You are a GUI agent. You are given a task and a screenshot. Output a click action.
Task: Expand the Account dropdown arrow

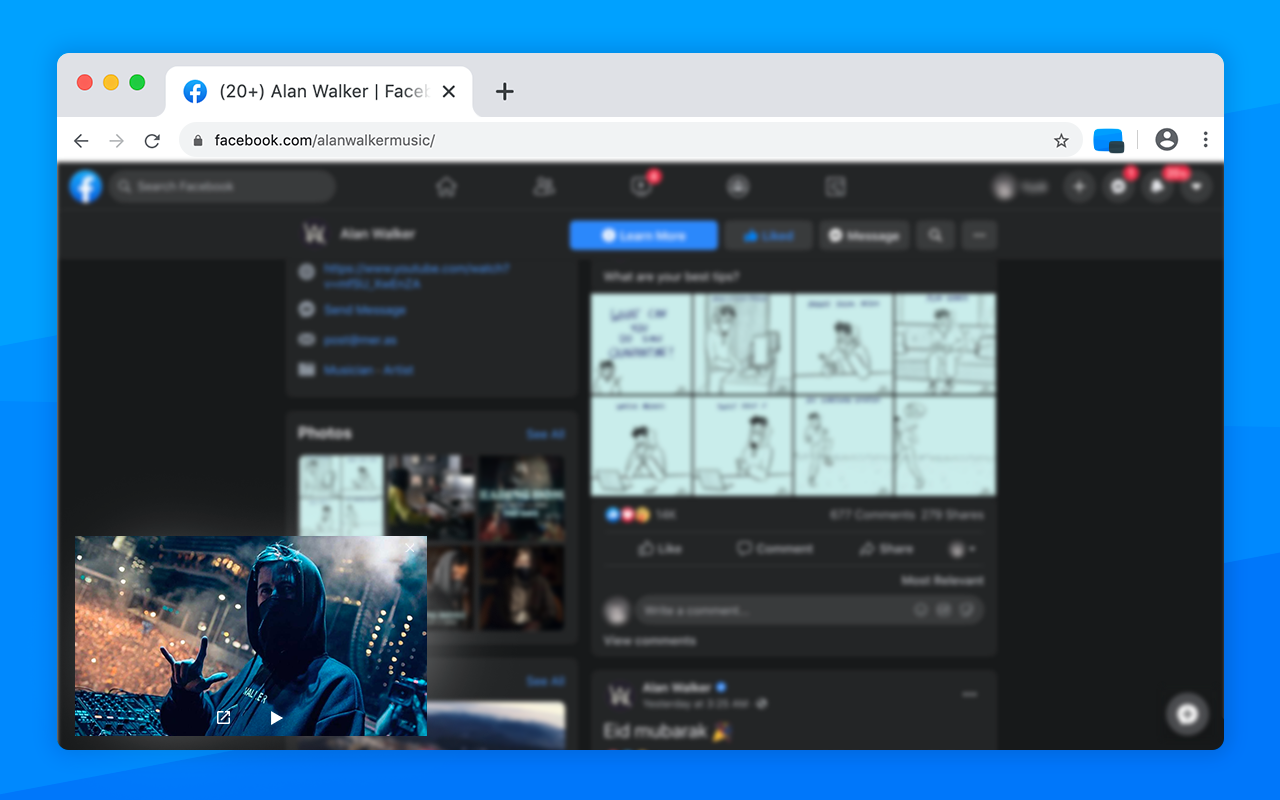(x=1196, y=186)
